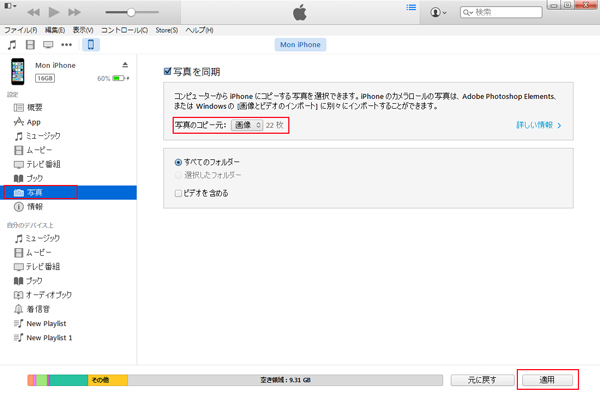This screenshot has height=395, width=600.
Task: Select 選択したフォルダー radio button
Action: (x=178, y=175)
